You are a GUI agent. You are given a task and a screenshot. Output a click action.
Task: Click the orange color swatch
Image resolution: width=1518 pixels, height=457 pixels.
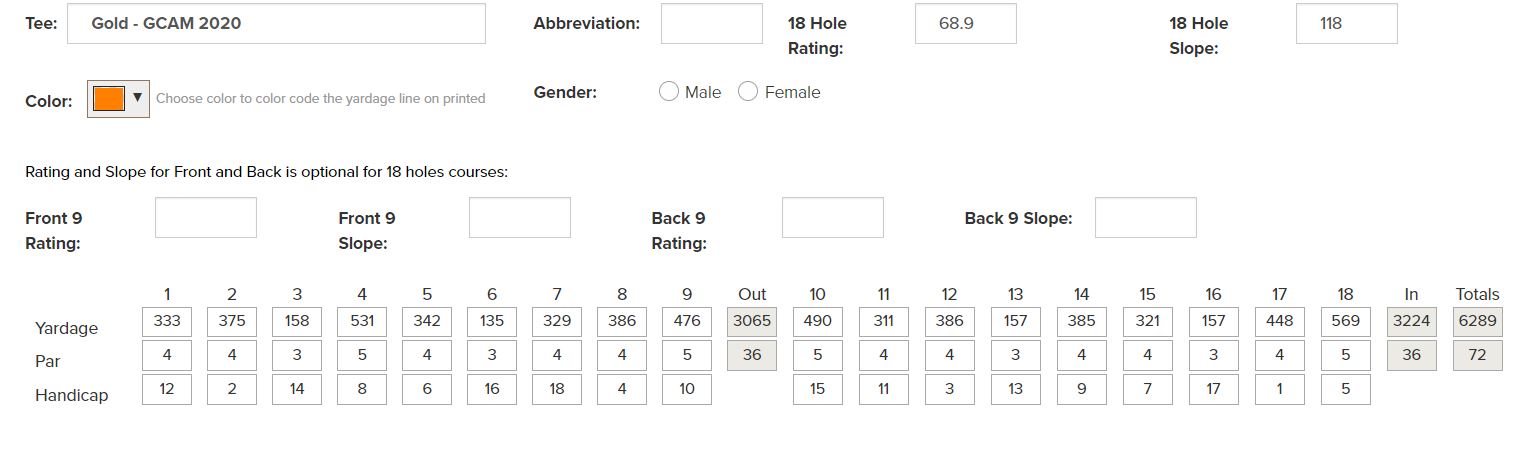[x=108, y=98]
